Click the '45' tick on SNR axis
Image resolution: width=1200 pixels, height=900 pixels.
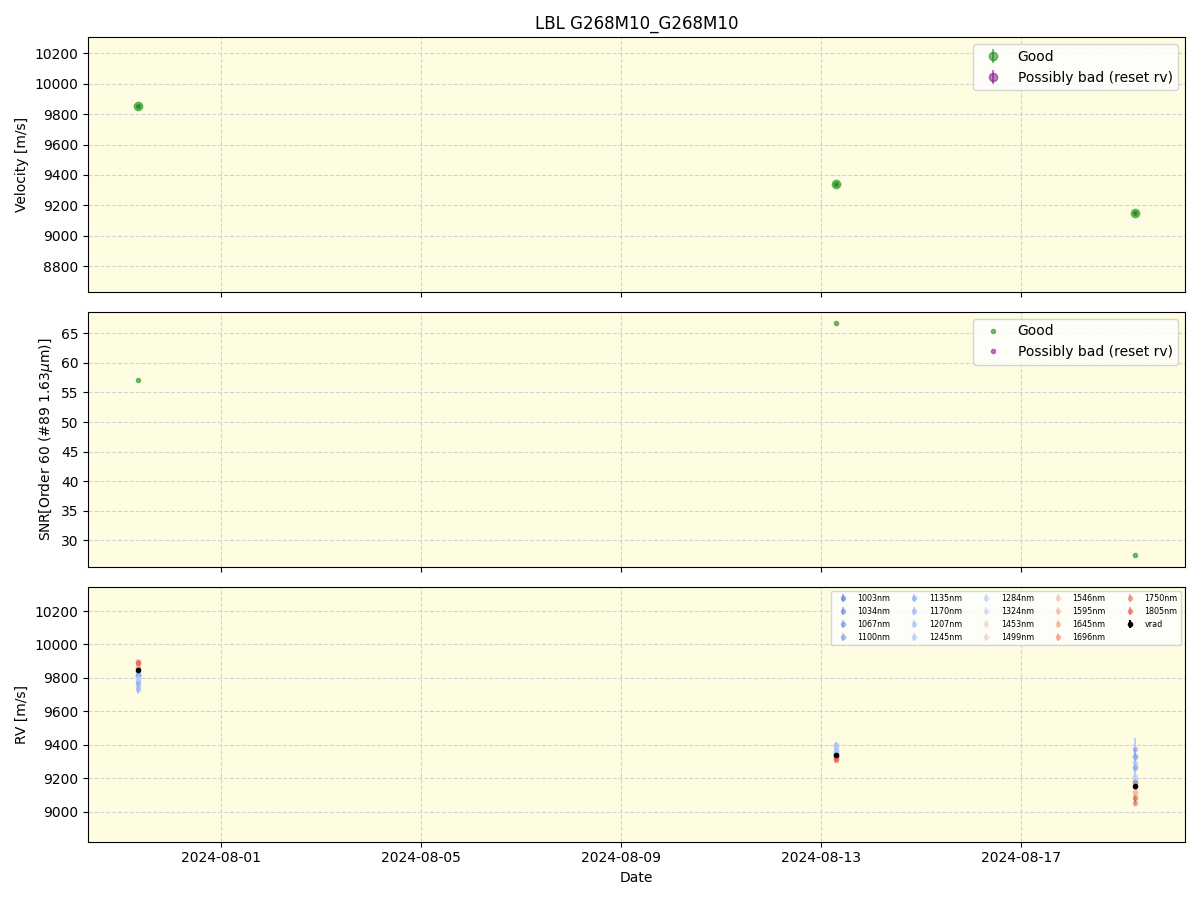72,452
